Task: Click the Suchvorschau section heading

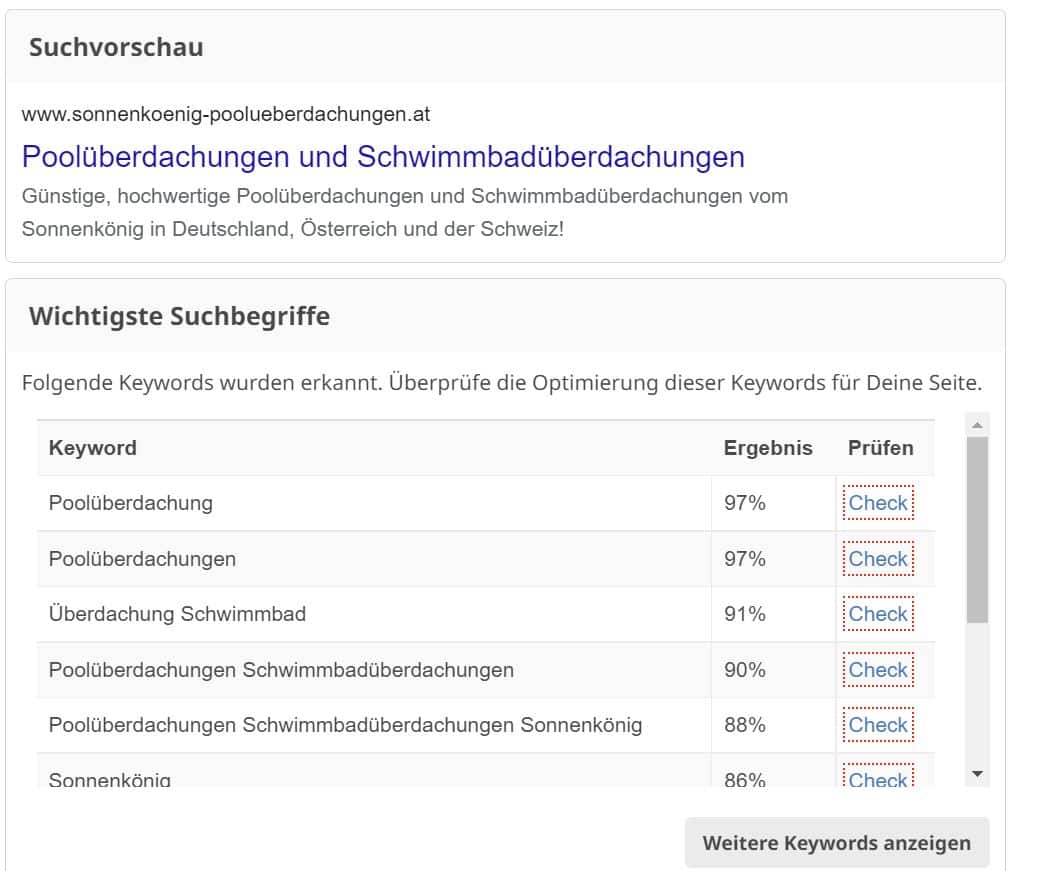Action: pyautogui.click(x=116, y=48)
